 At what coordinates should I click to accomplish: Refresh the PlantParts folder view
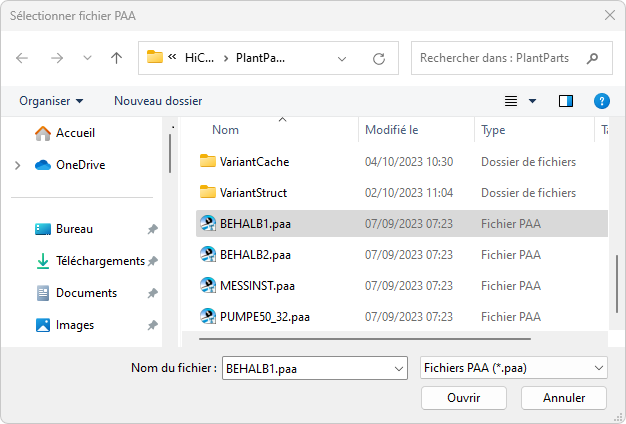tap(379, 58)
